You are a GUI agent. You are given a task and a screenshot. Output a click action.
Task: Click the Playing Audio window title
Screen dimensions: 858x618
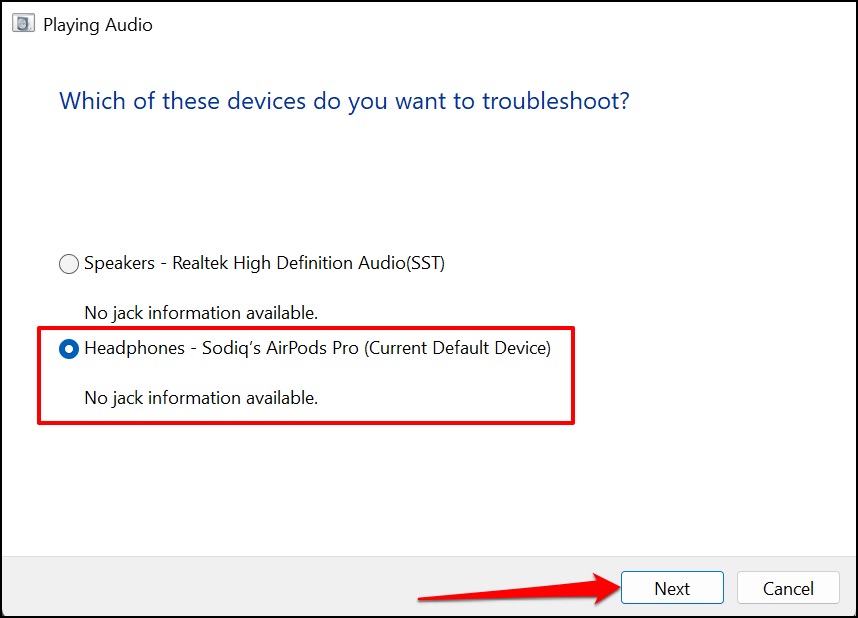pos(98,25)
